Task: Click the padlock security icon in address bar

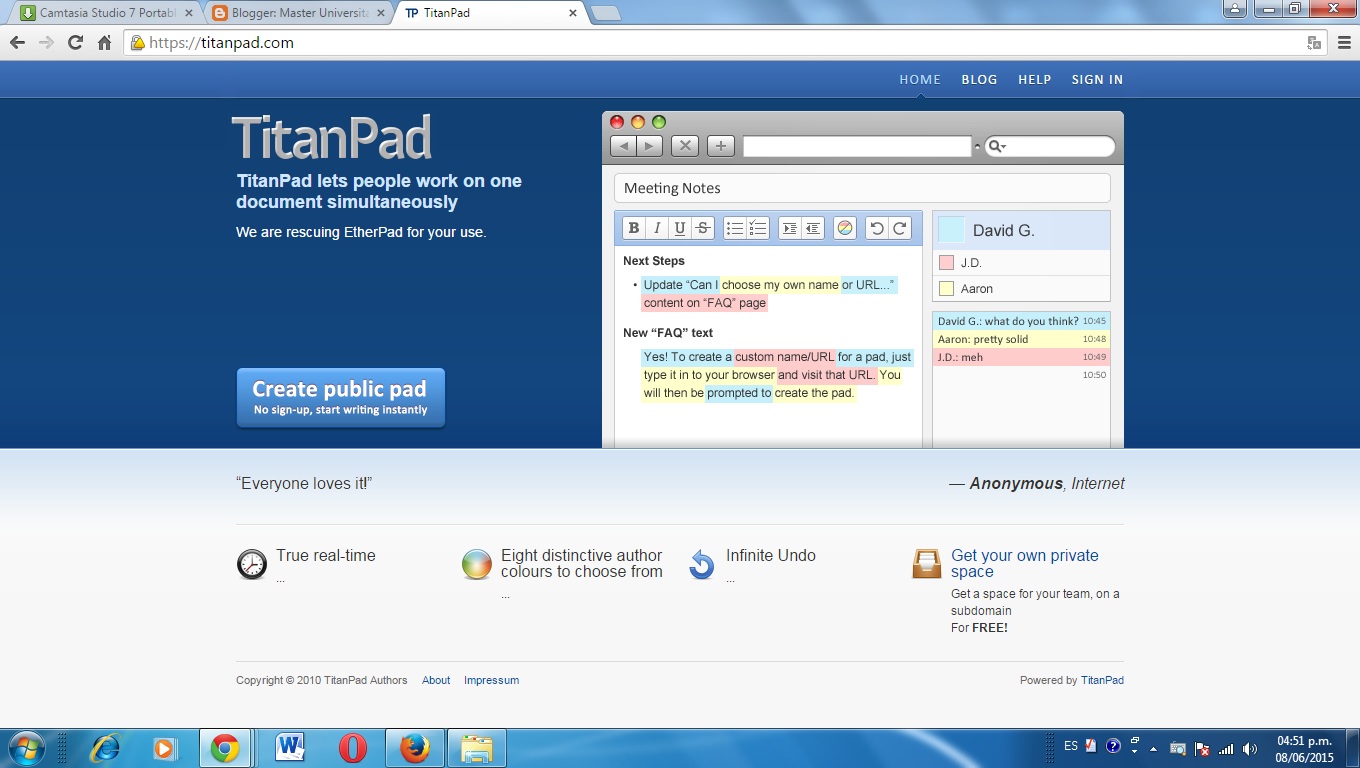Action: click(x=137, y=43)
